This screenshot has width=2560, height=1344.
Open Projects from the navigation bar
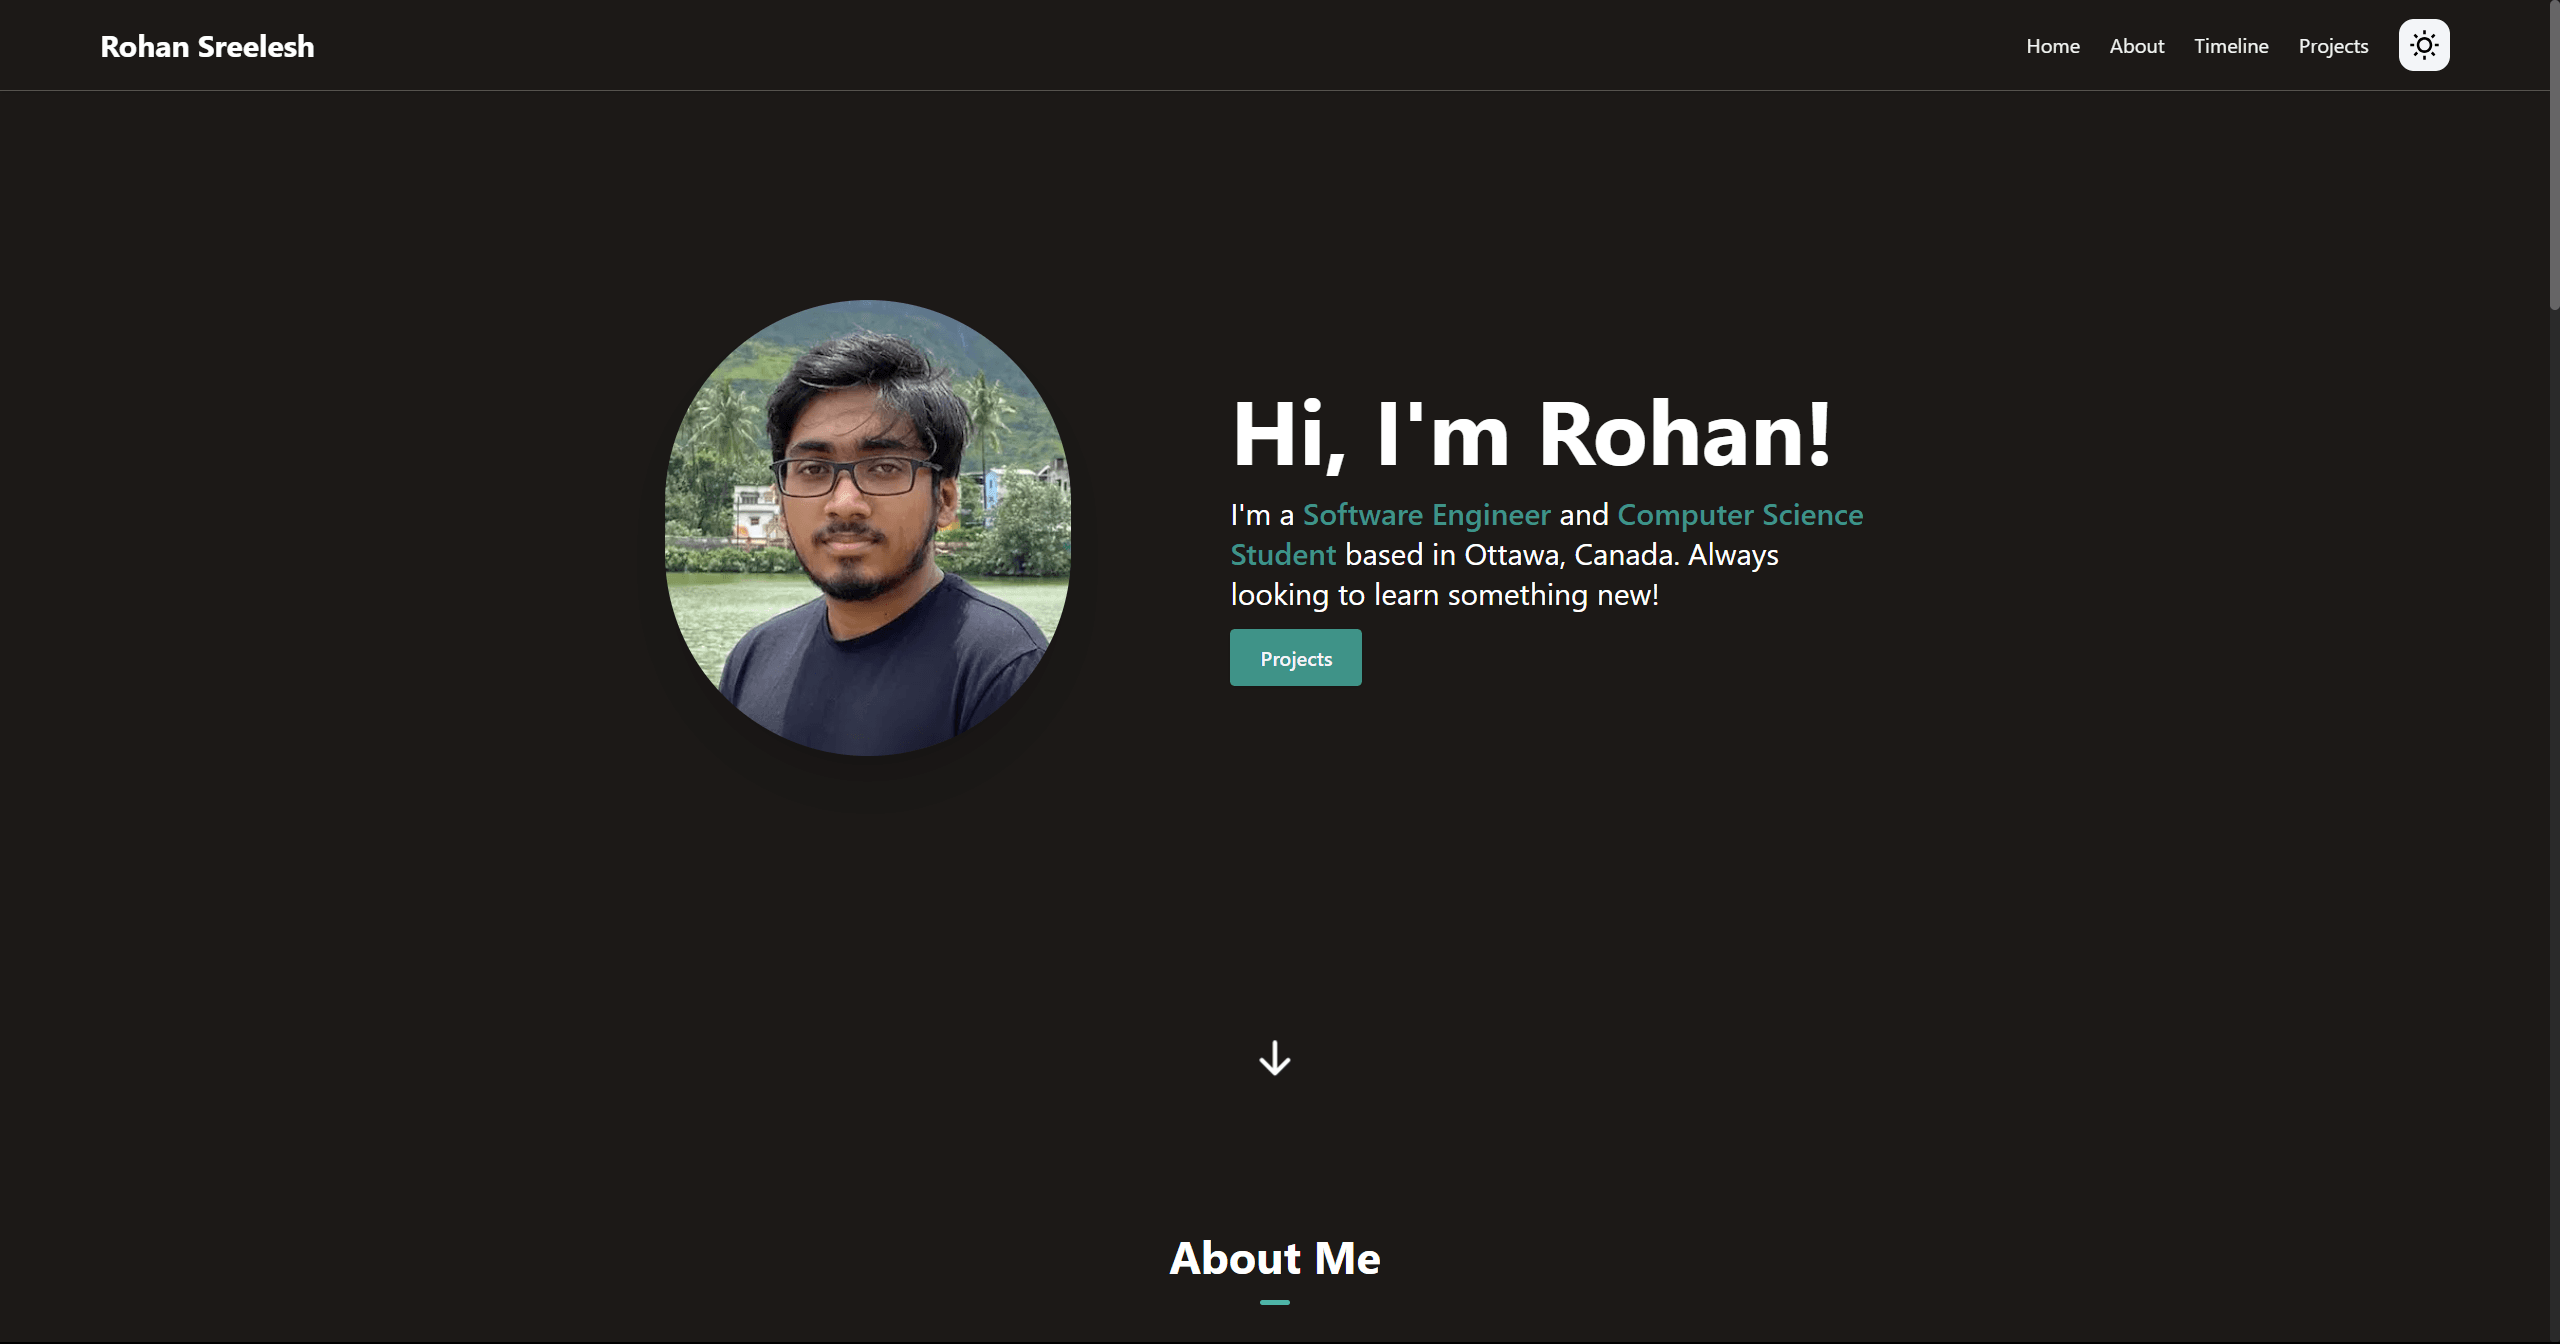coord(2332,46)
